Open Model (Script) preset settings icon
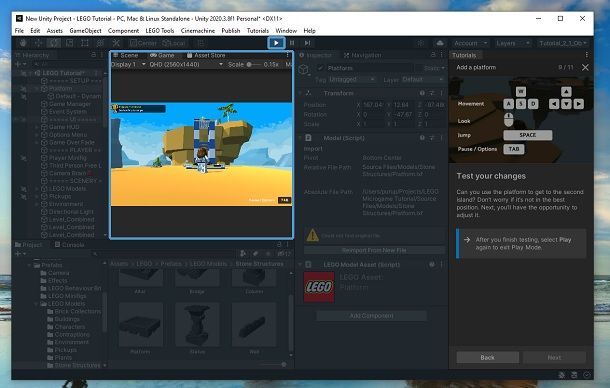The image size is (610, 388). click(x=432, y=138)
